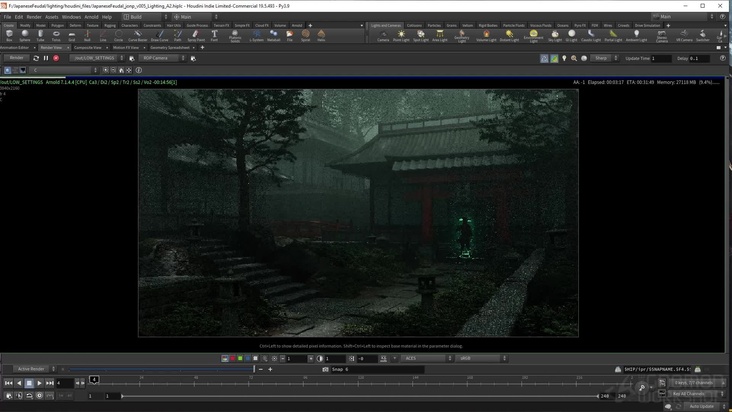Image resolution: width=732 pixels, height=412 pixels.
Task: Select the Sphere shelf tool
Action: [25, 35]
